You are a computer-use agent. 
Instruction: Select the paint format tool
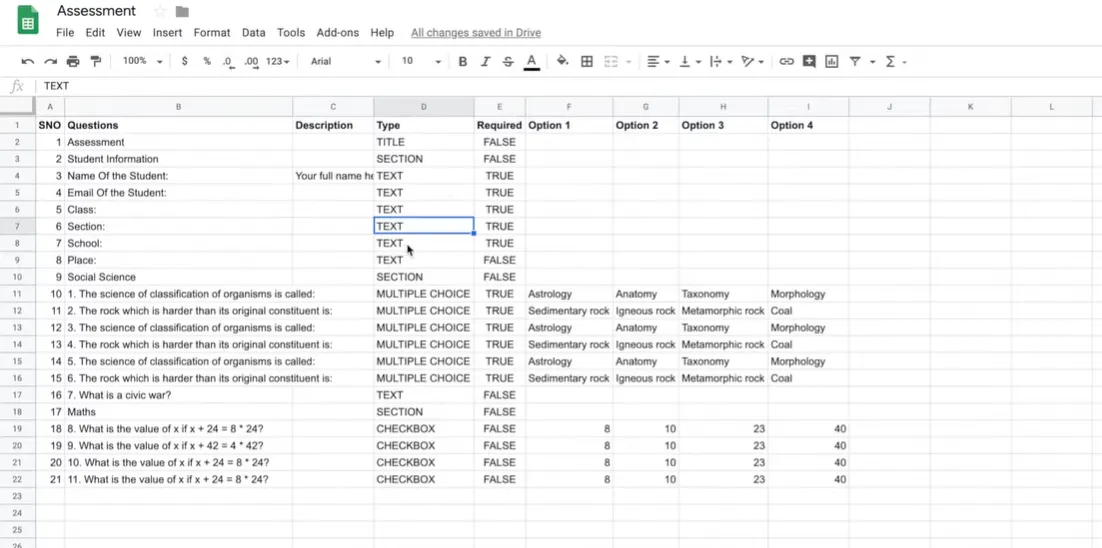tap(96, 62)
